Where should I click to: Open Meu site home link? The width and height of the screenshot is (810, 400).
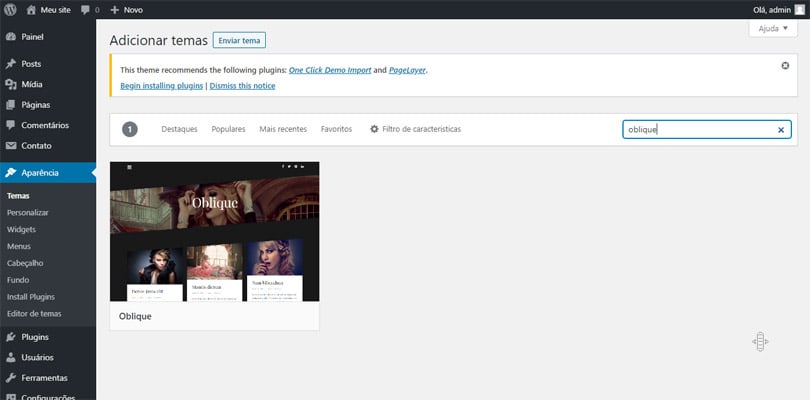[49, 10]
